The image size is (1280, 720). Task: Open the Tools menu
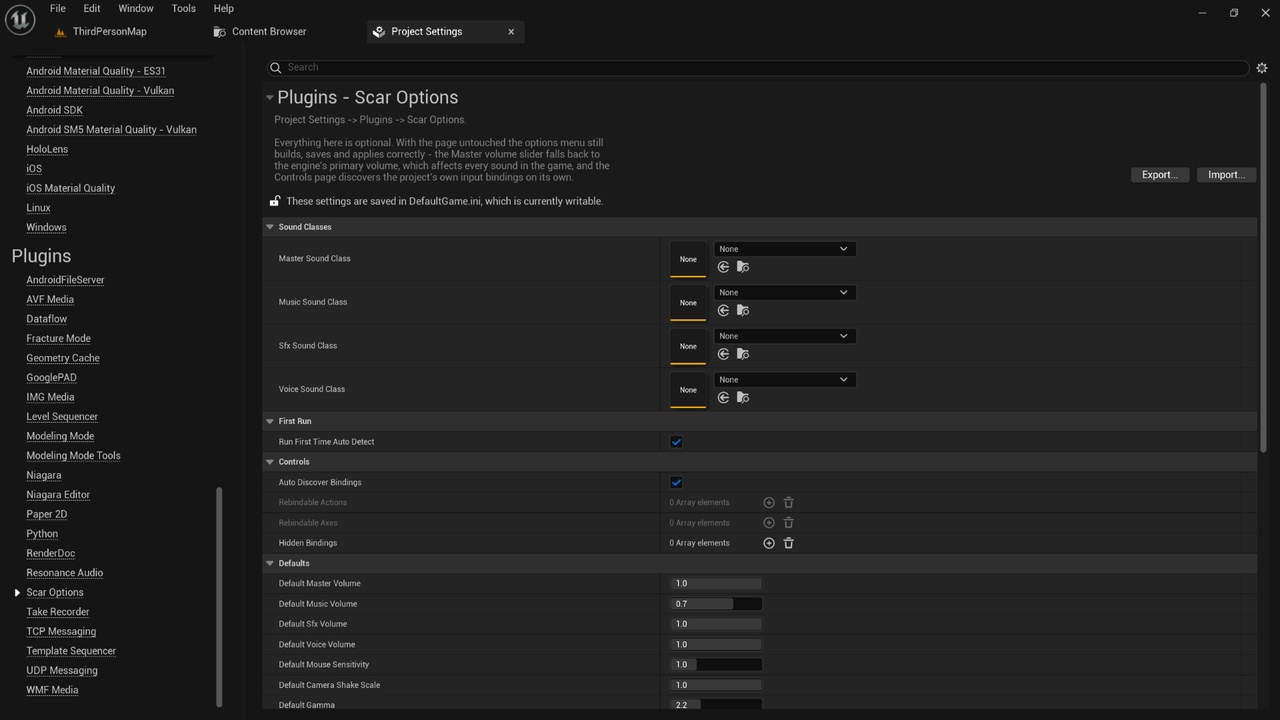tap(184, 8)
